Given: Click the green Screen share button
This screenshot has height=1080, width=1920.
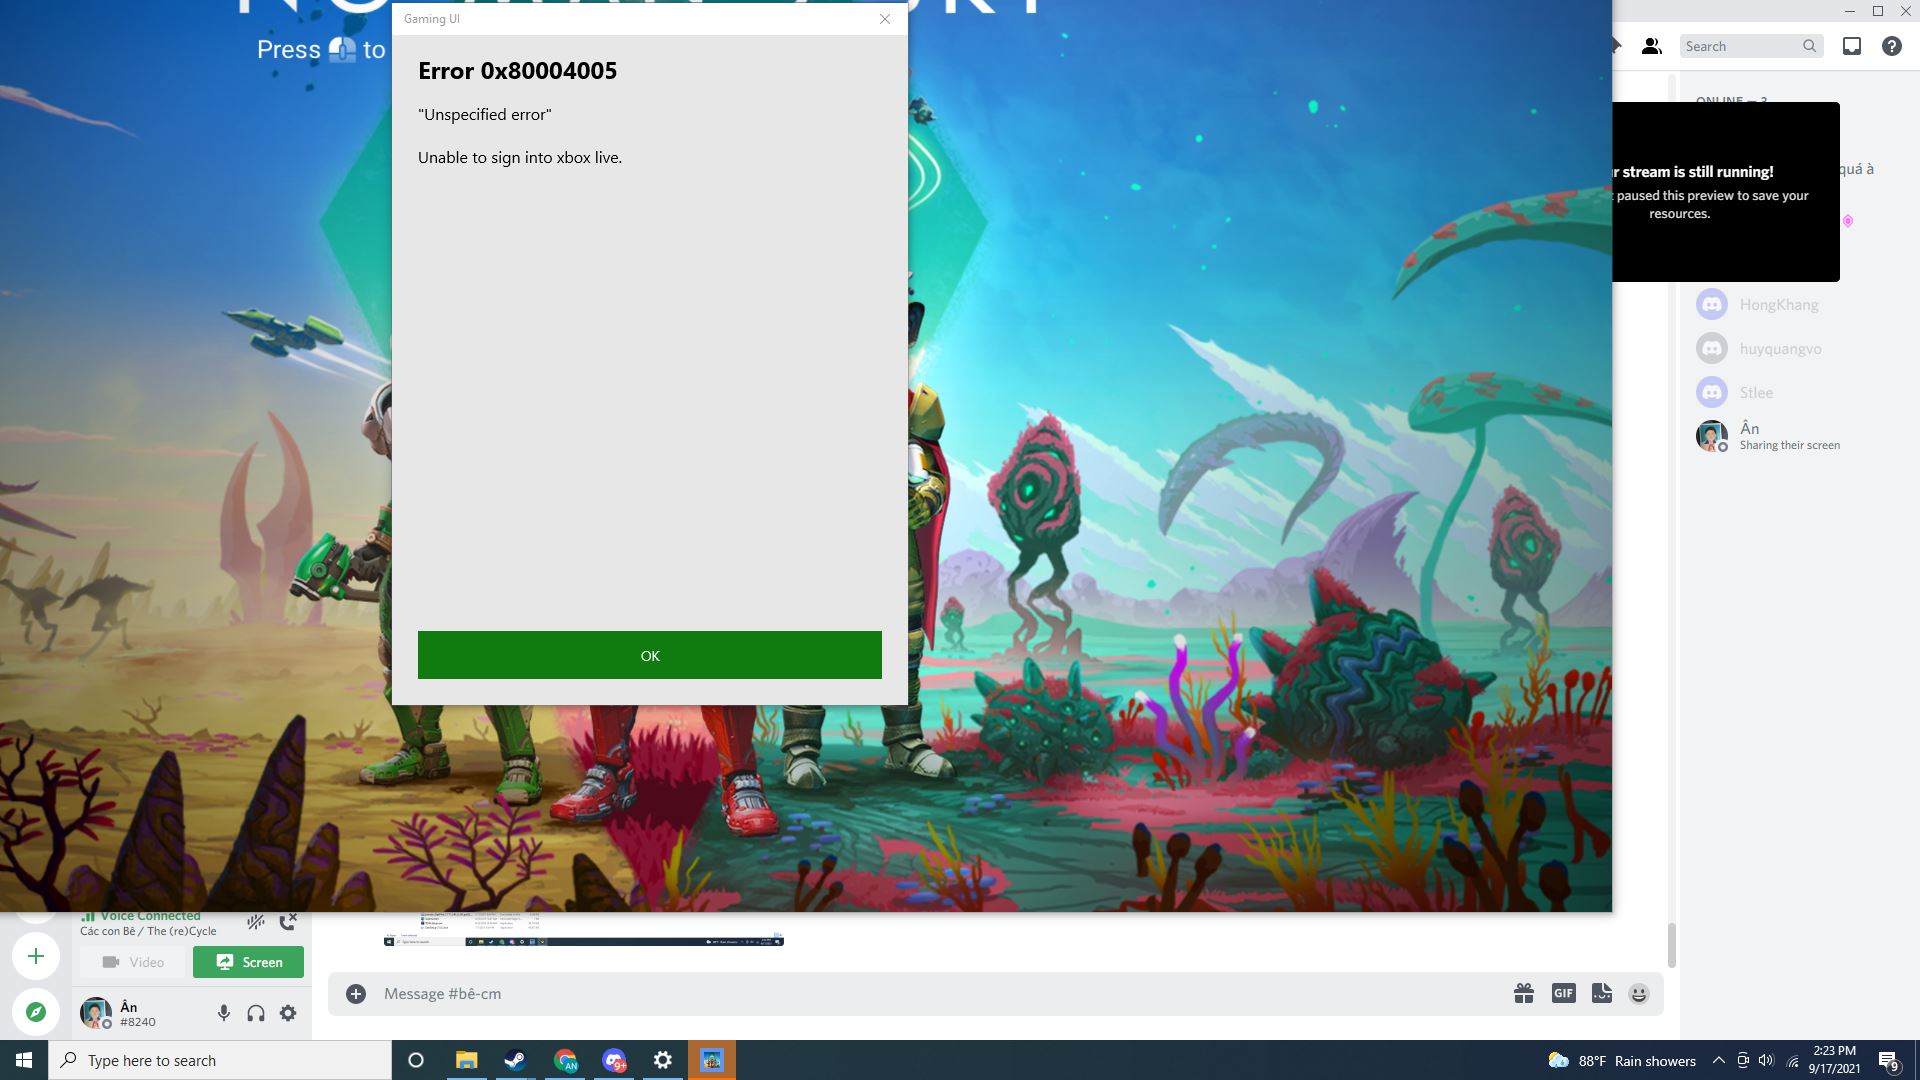Looking at the screenshot, I should [x=248, y=961].
